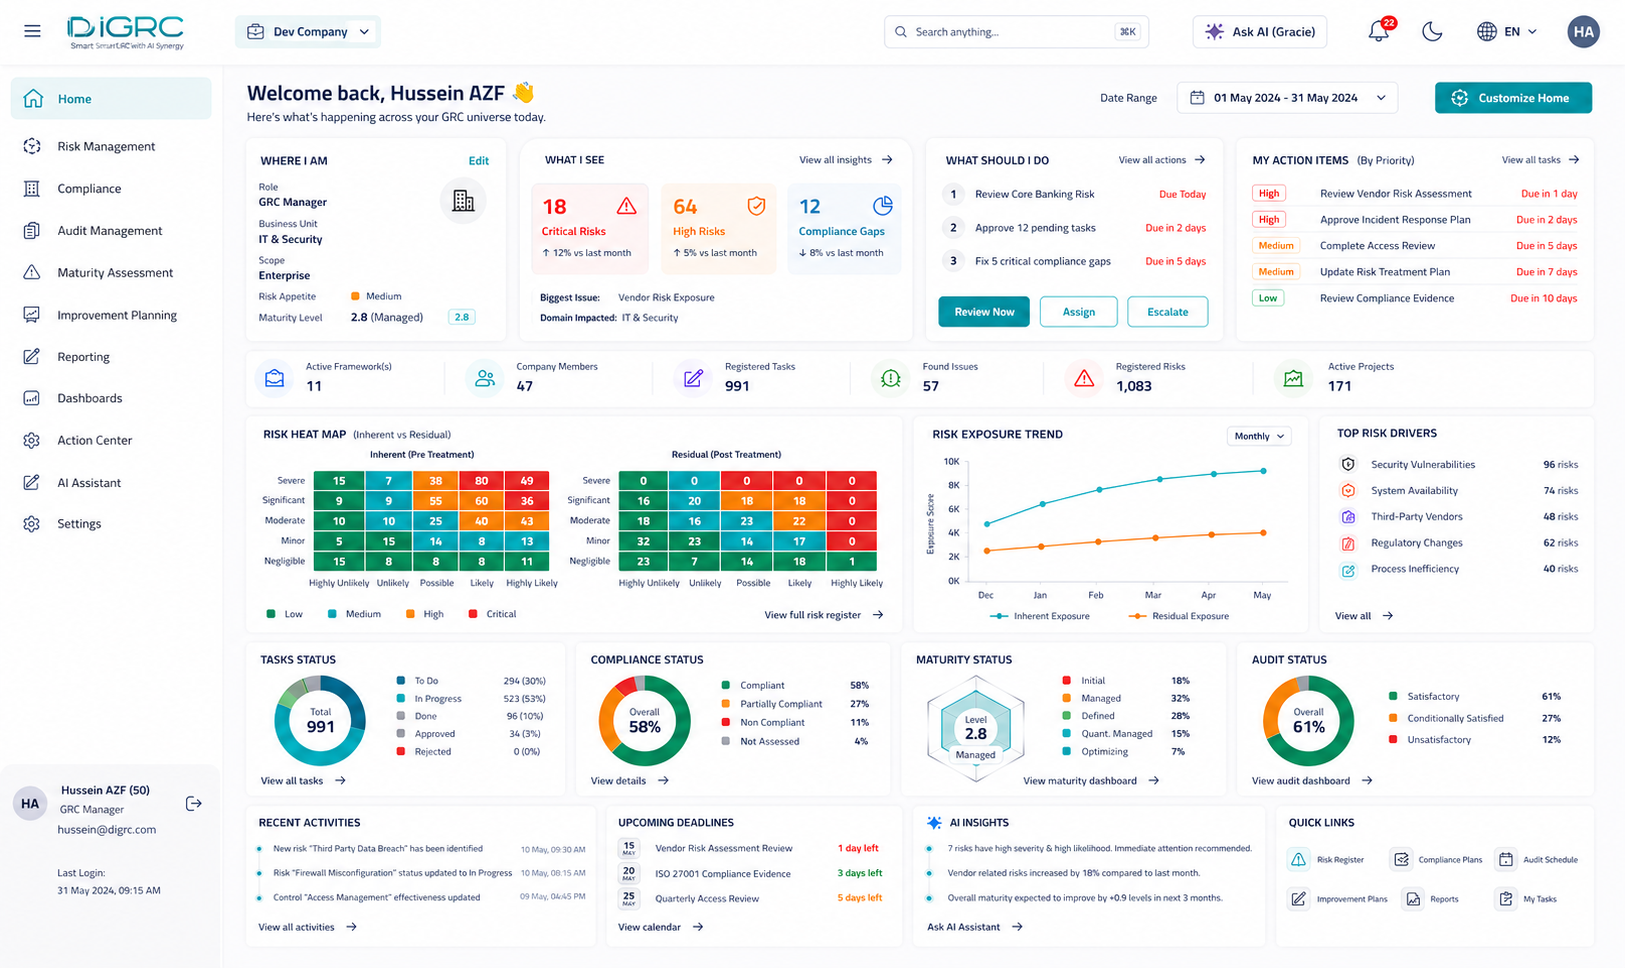
Task: Open Improvement Plans quick link
Action: (x=1338, y=899)
